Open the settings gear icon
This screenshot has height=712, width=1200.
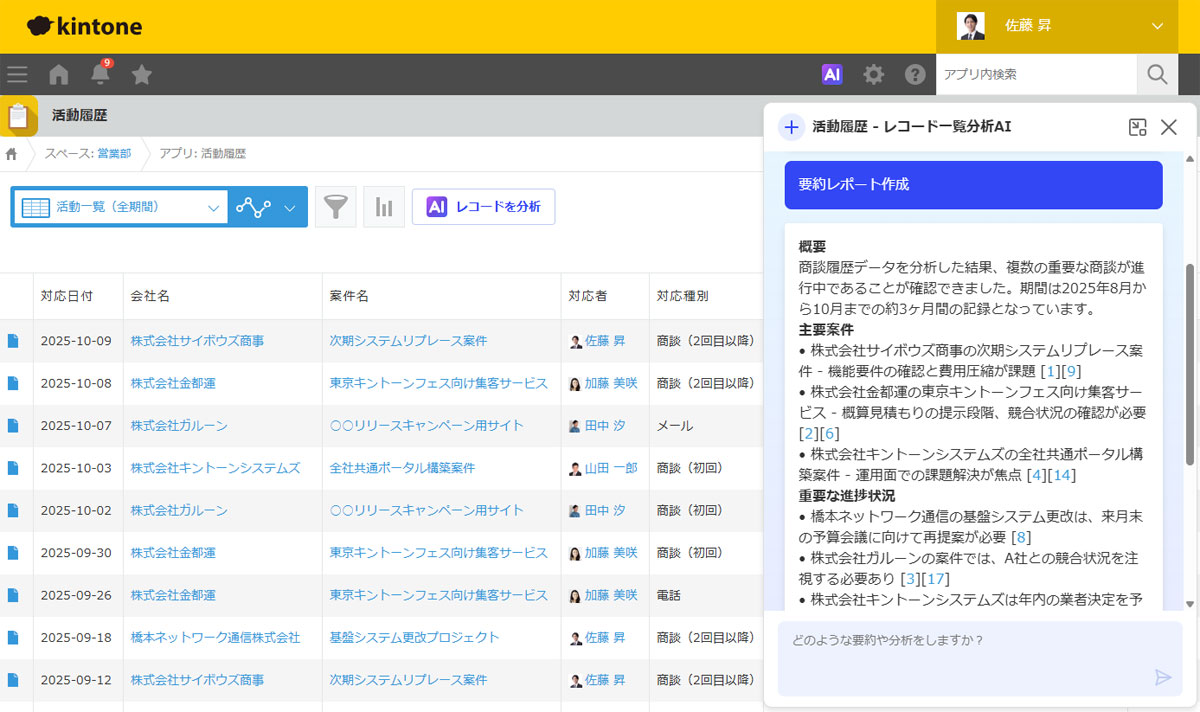[873, 73]
